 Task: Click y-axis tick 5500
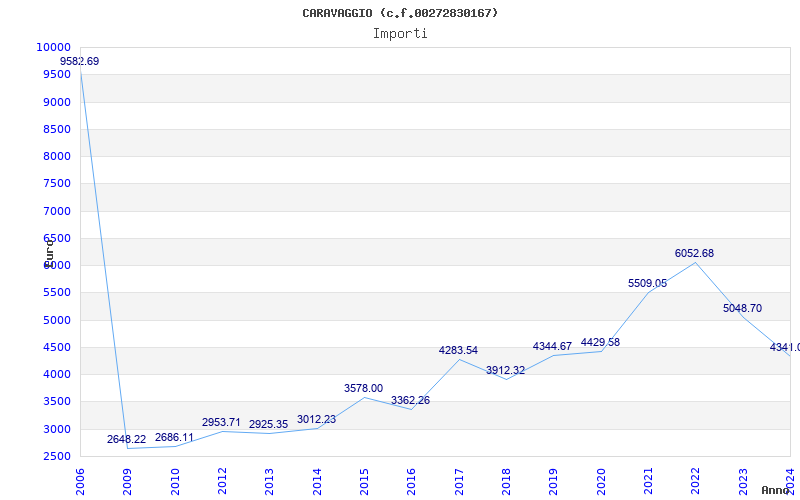(x=57, y=293)
